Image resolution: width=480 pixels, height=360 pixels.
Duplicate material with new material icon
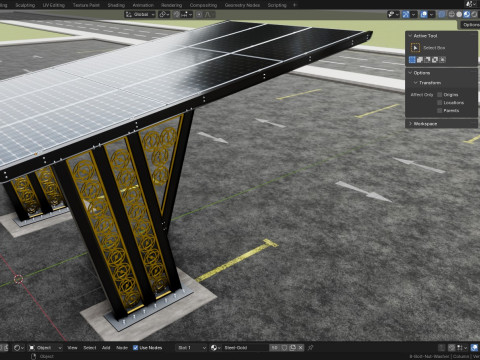tap(292, 348)
